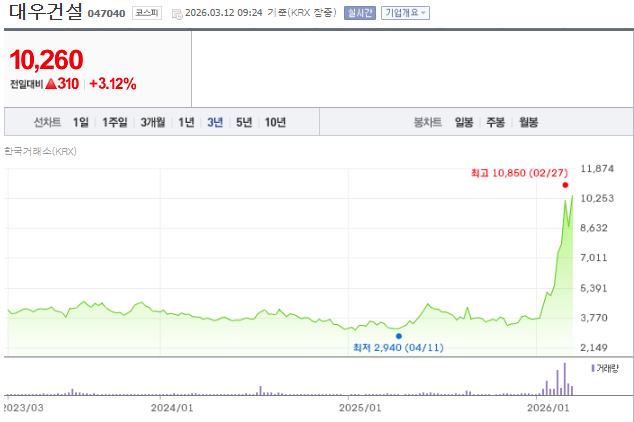
Task: Click the 한국거래소(KRX) label
Action: click(40, 151)
